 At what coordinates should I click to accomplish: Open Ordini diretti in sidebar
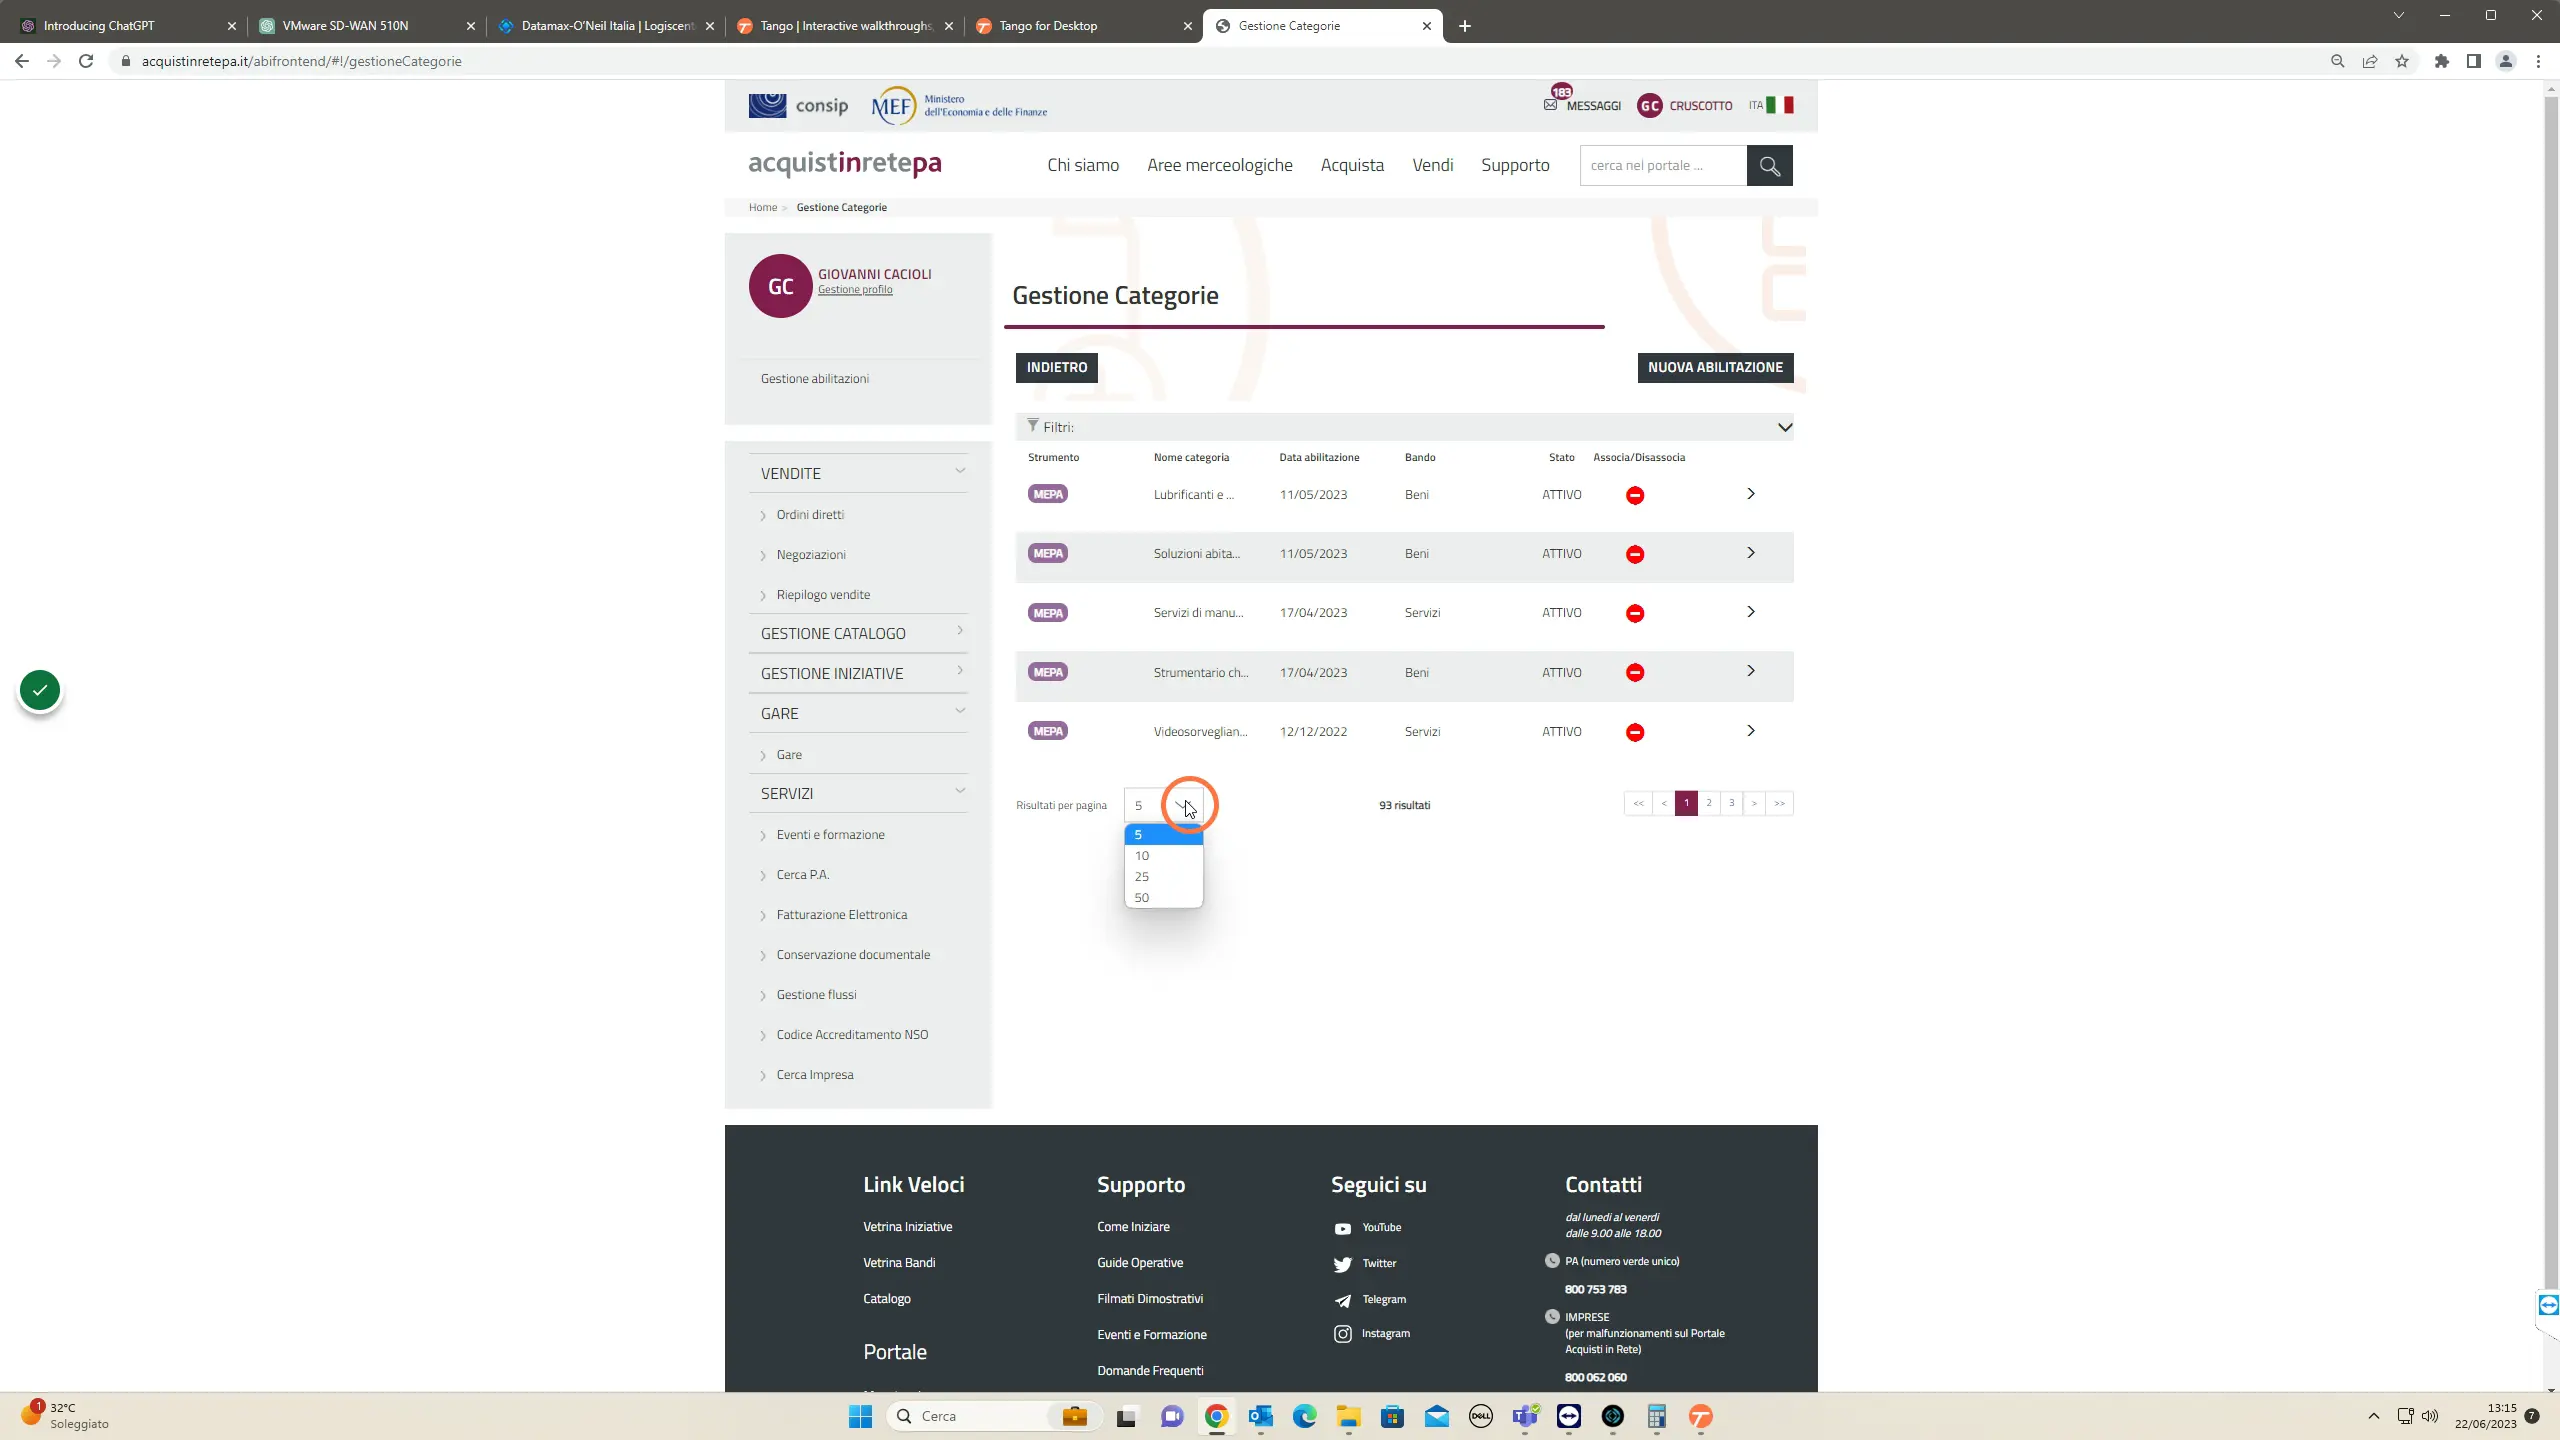coord(810,514)
